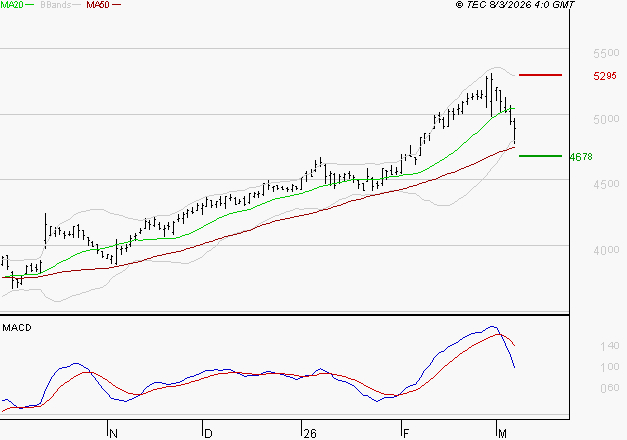Click the 140 MACD axis value
627x440 pixels.
(x=610, y=346)
